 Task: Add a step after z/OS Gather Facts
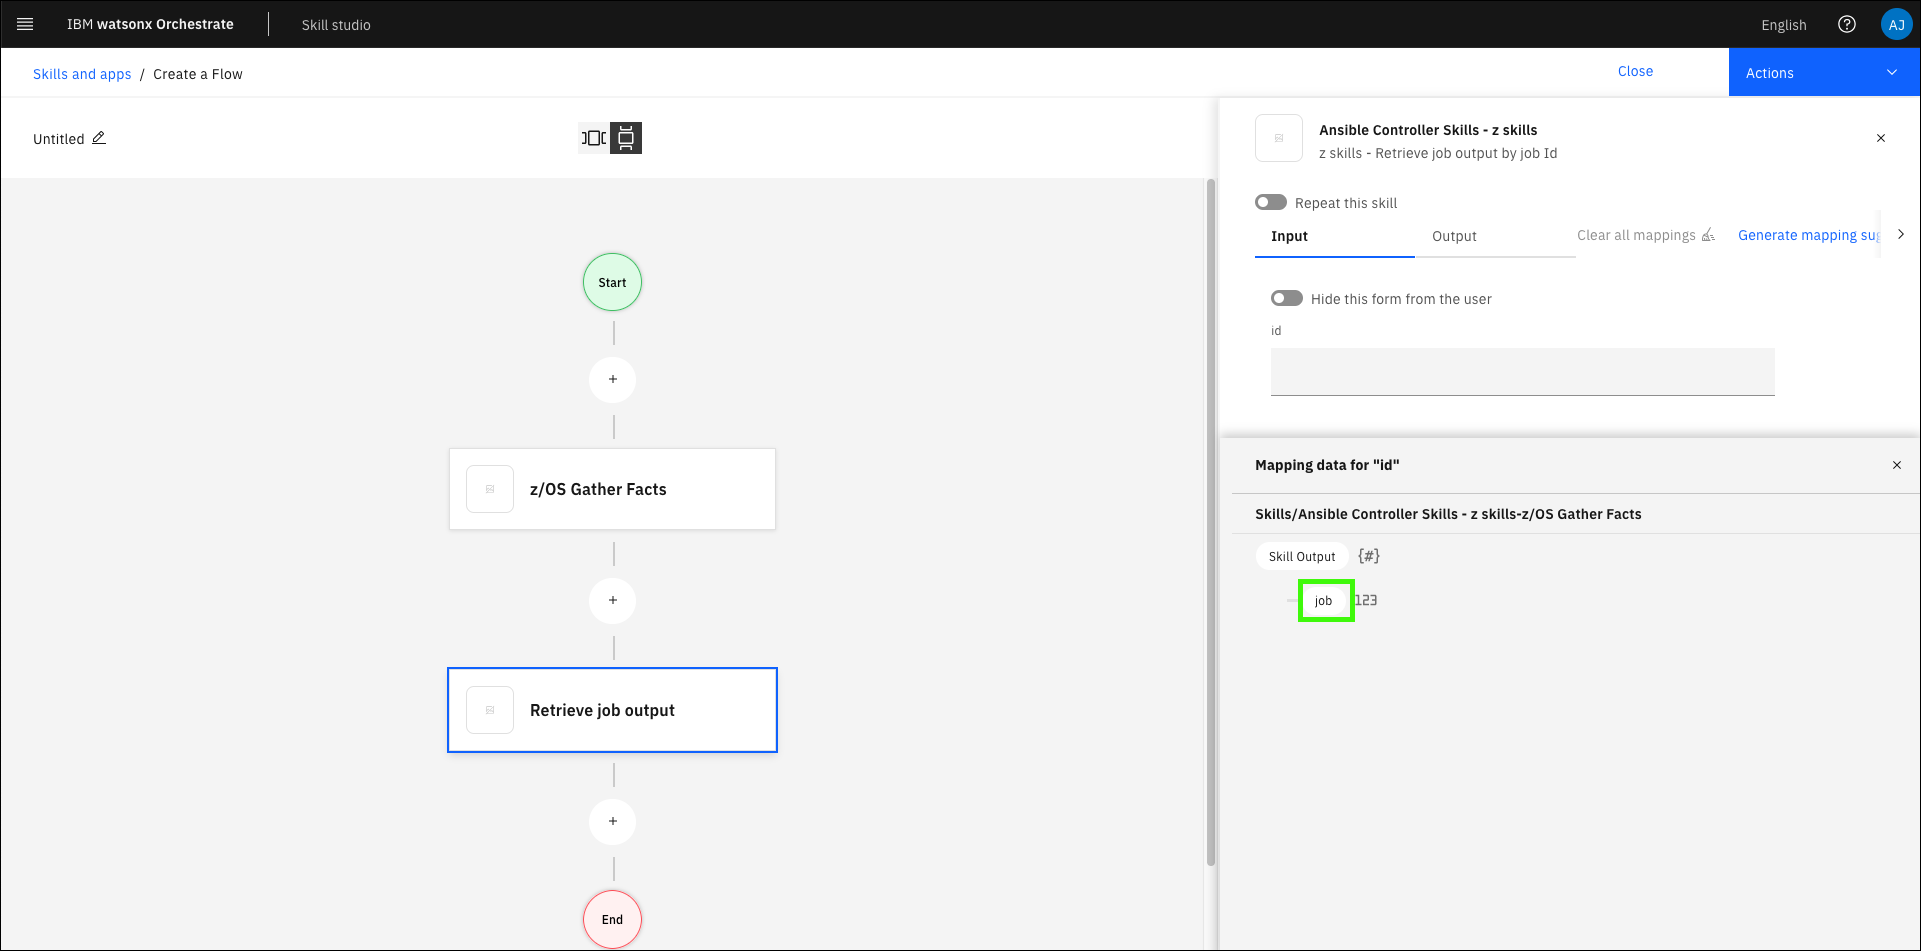tap(612, 601)
